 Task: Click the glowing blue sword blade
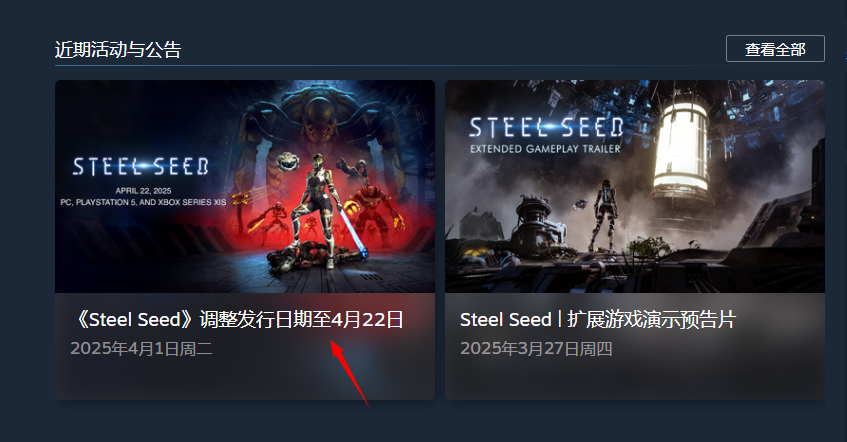click(352, 232)
